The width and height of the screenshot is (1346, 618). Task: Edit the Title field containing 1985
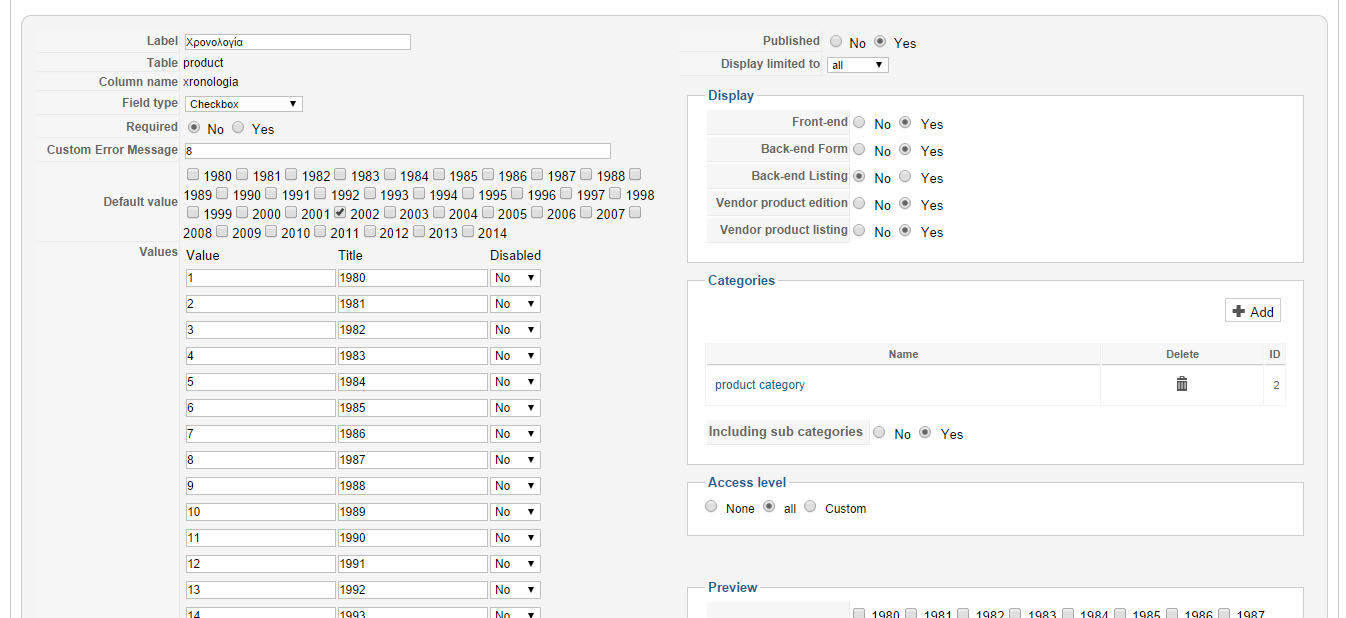tap(412, 408)
